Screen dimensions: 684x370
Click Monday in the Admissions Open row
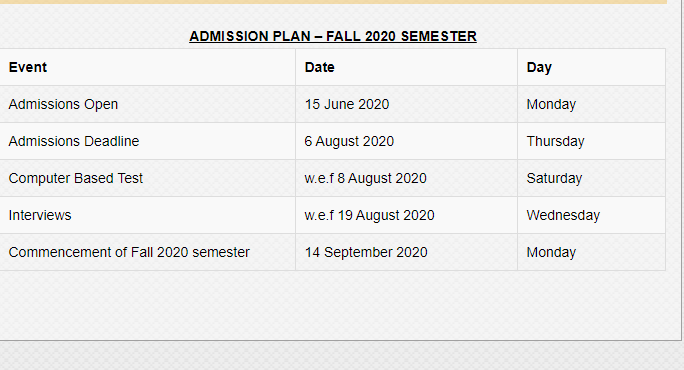[x=592, y=104]
